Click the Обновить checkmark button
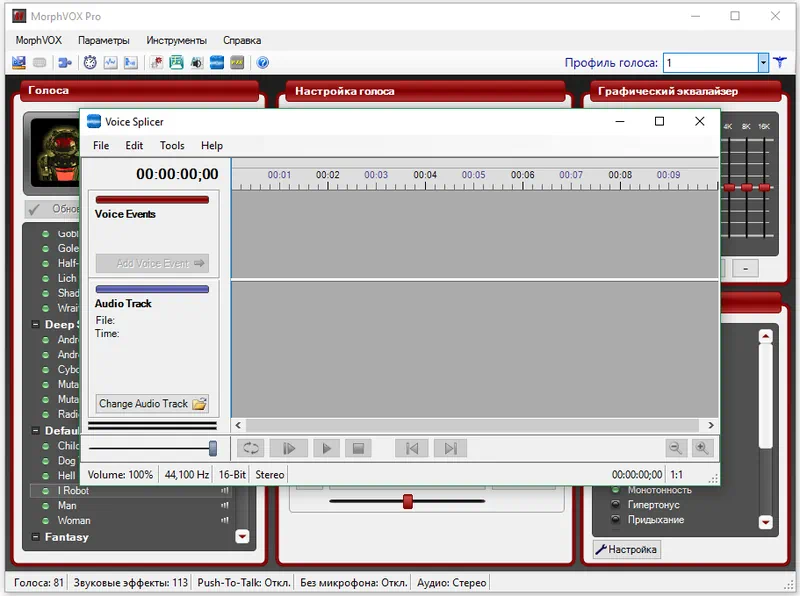Screen dimensions: 800x596 [53, 209]
